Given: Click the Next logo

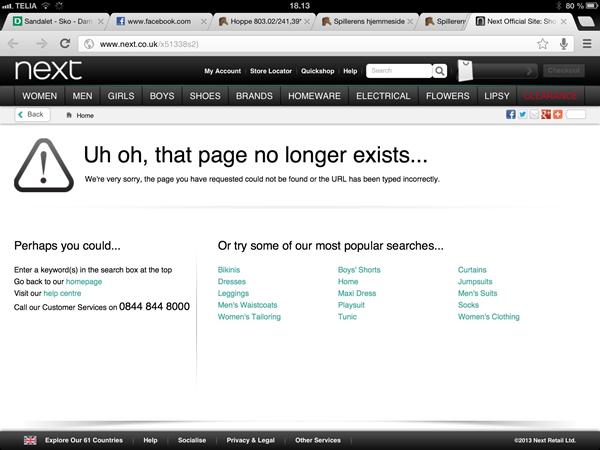Looking at the screenshot, I should click(x=48, y=70).
